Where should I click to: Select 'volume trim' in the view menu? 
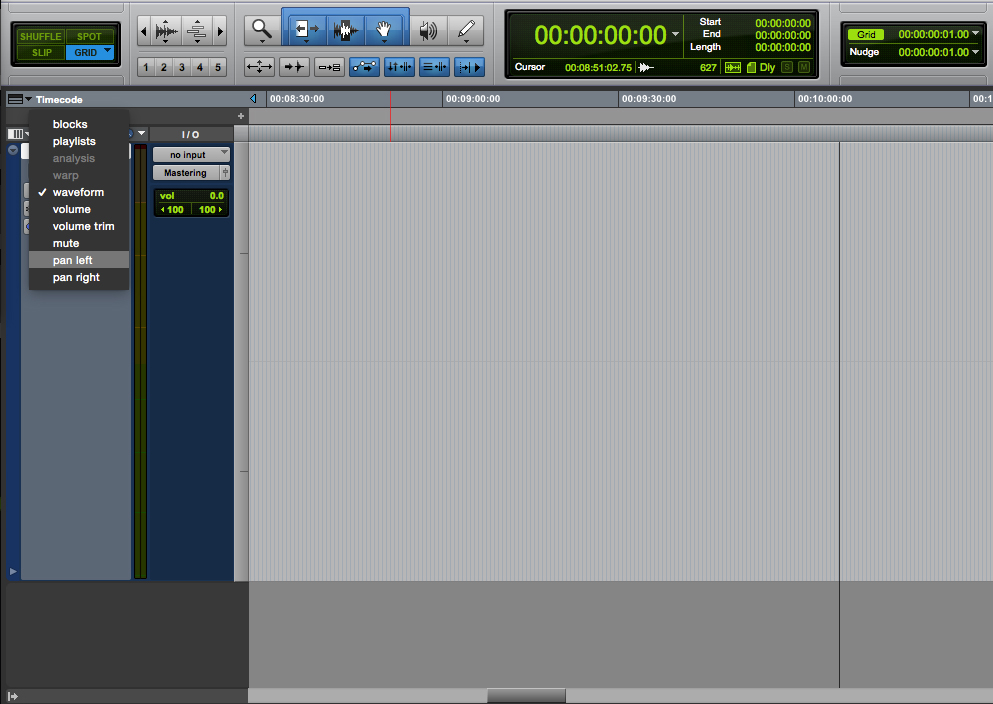pos(83,226)
